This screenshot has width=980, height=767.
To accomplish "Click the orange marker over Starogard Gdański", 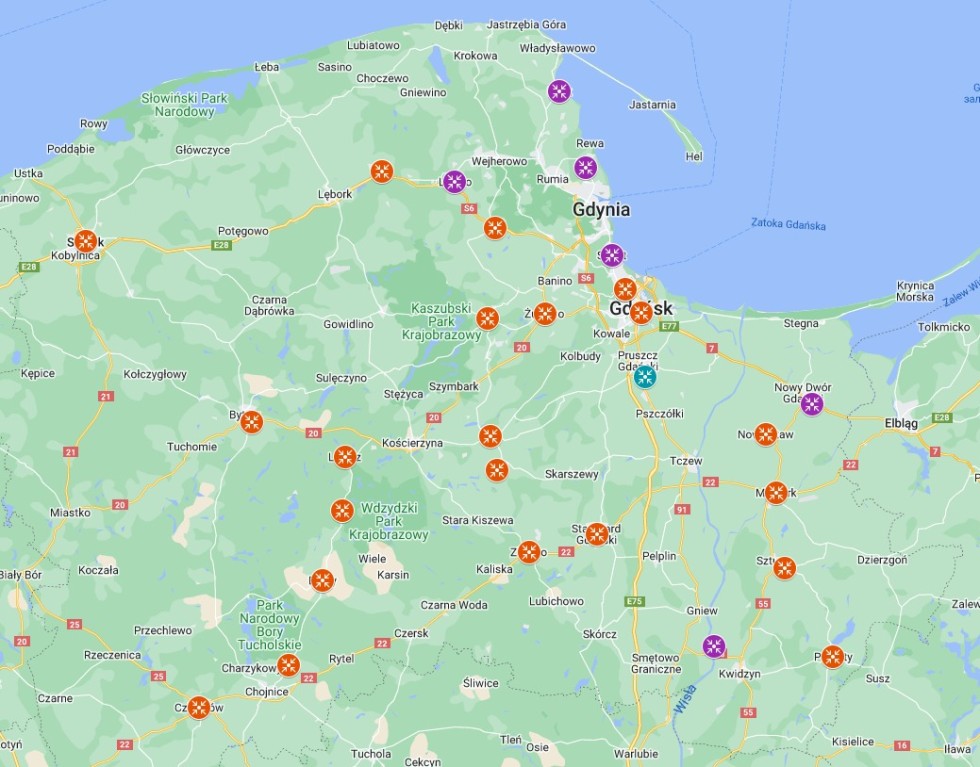I will (596, 534).
